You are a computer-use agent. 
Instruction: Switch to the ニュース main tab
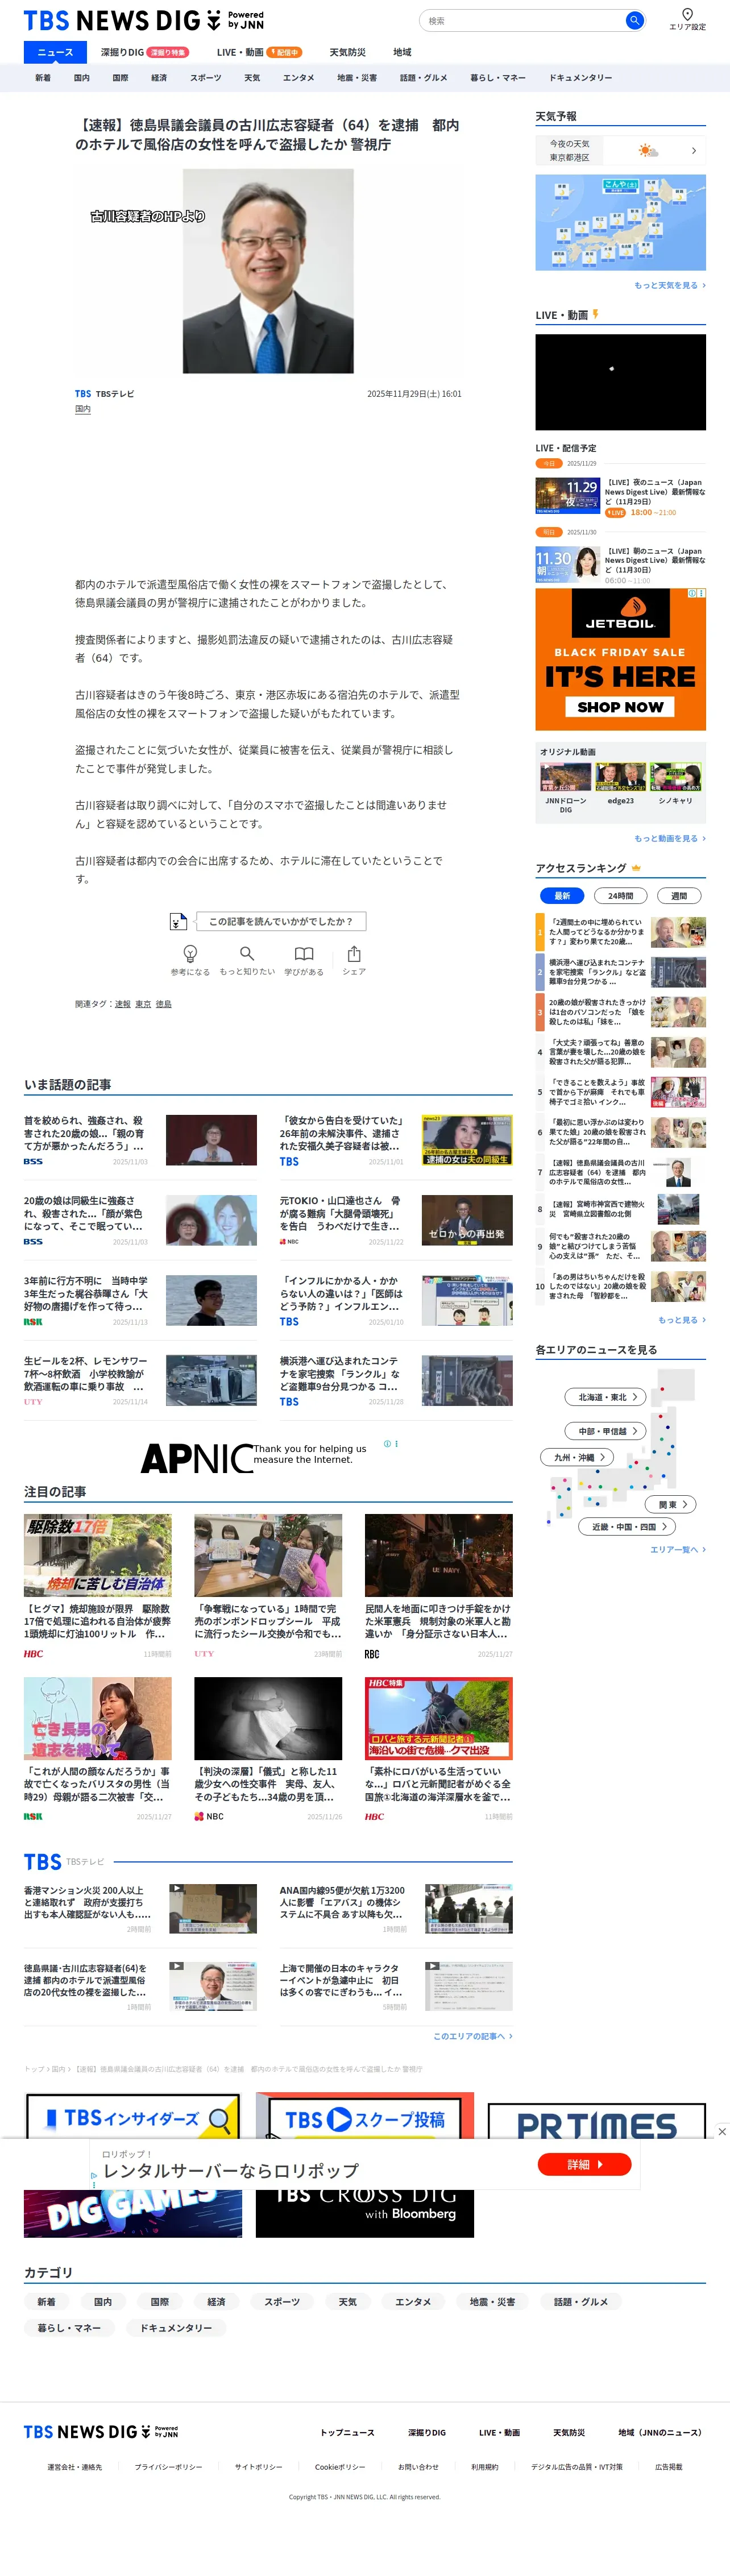55,52
